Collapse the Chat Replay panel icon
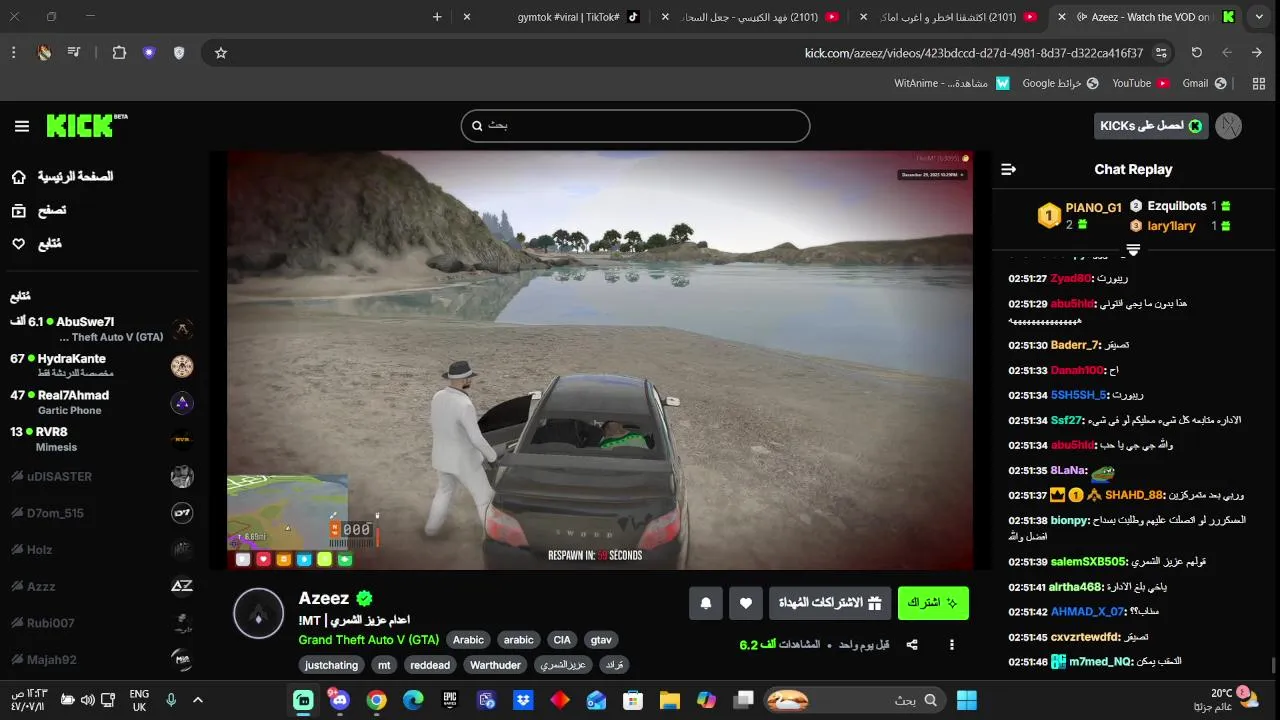This screenshot has width=1280, height=720. tap(1008, 170)
